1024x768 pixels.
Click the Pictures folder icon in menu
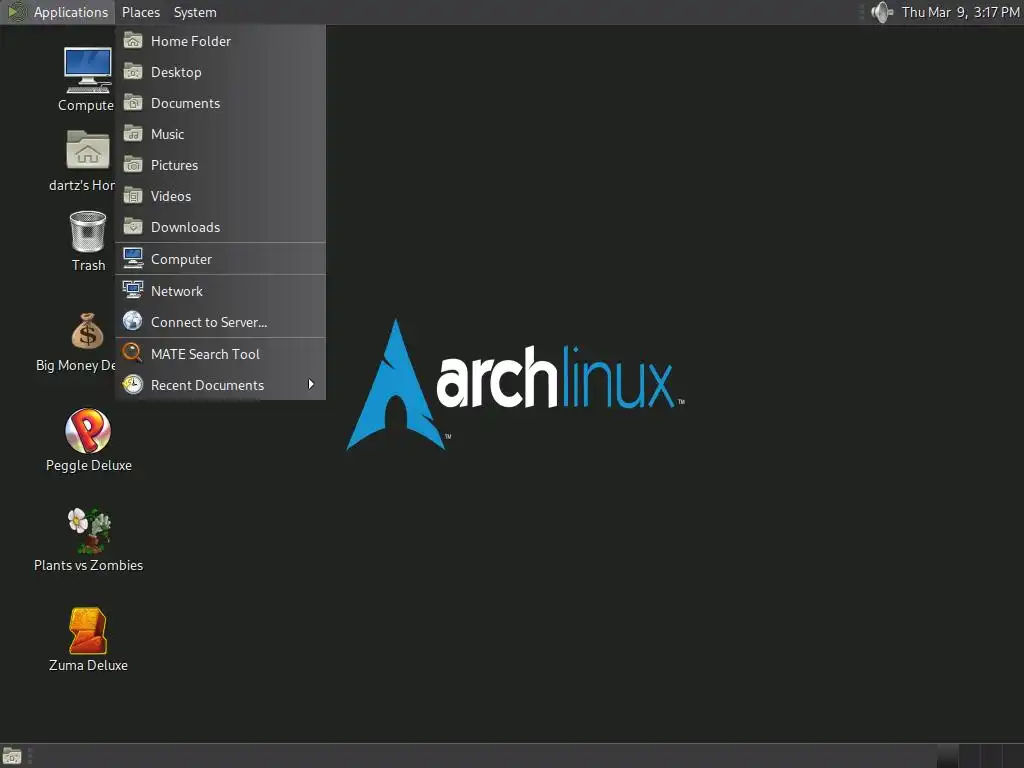click(x=133, y=165)
